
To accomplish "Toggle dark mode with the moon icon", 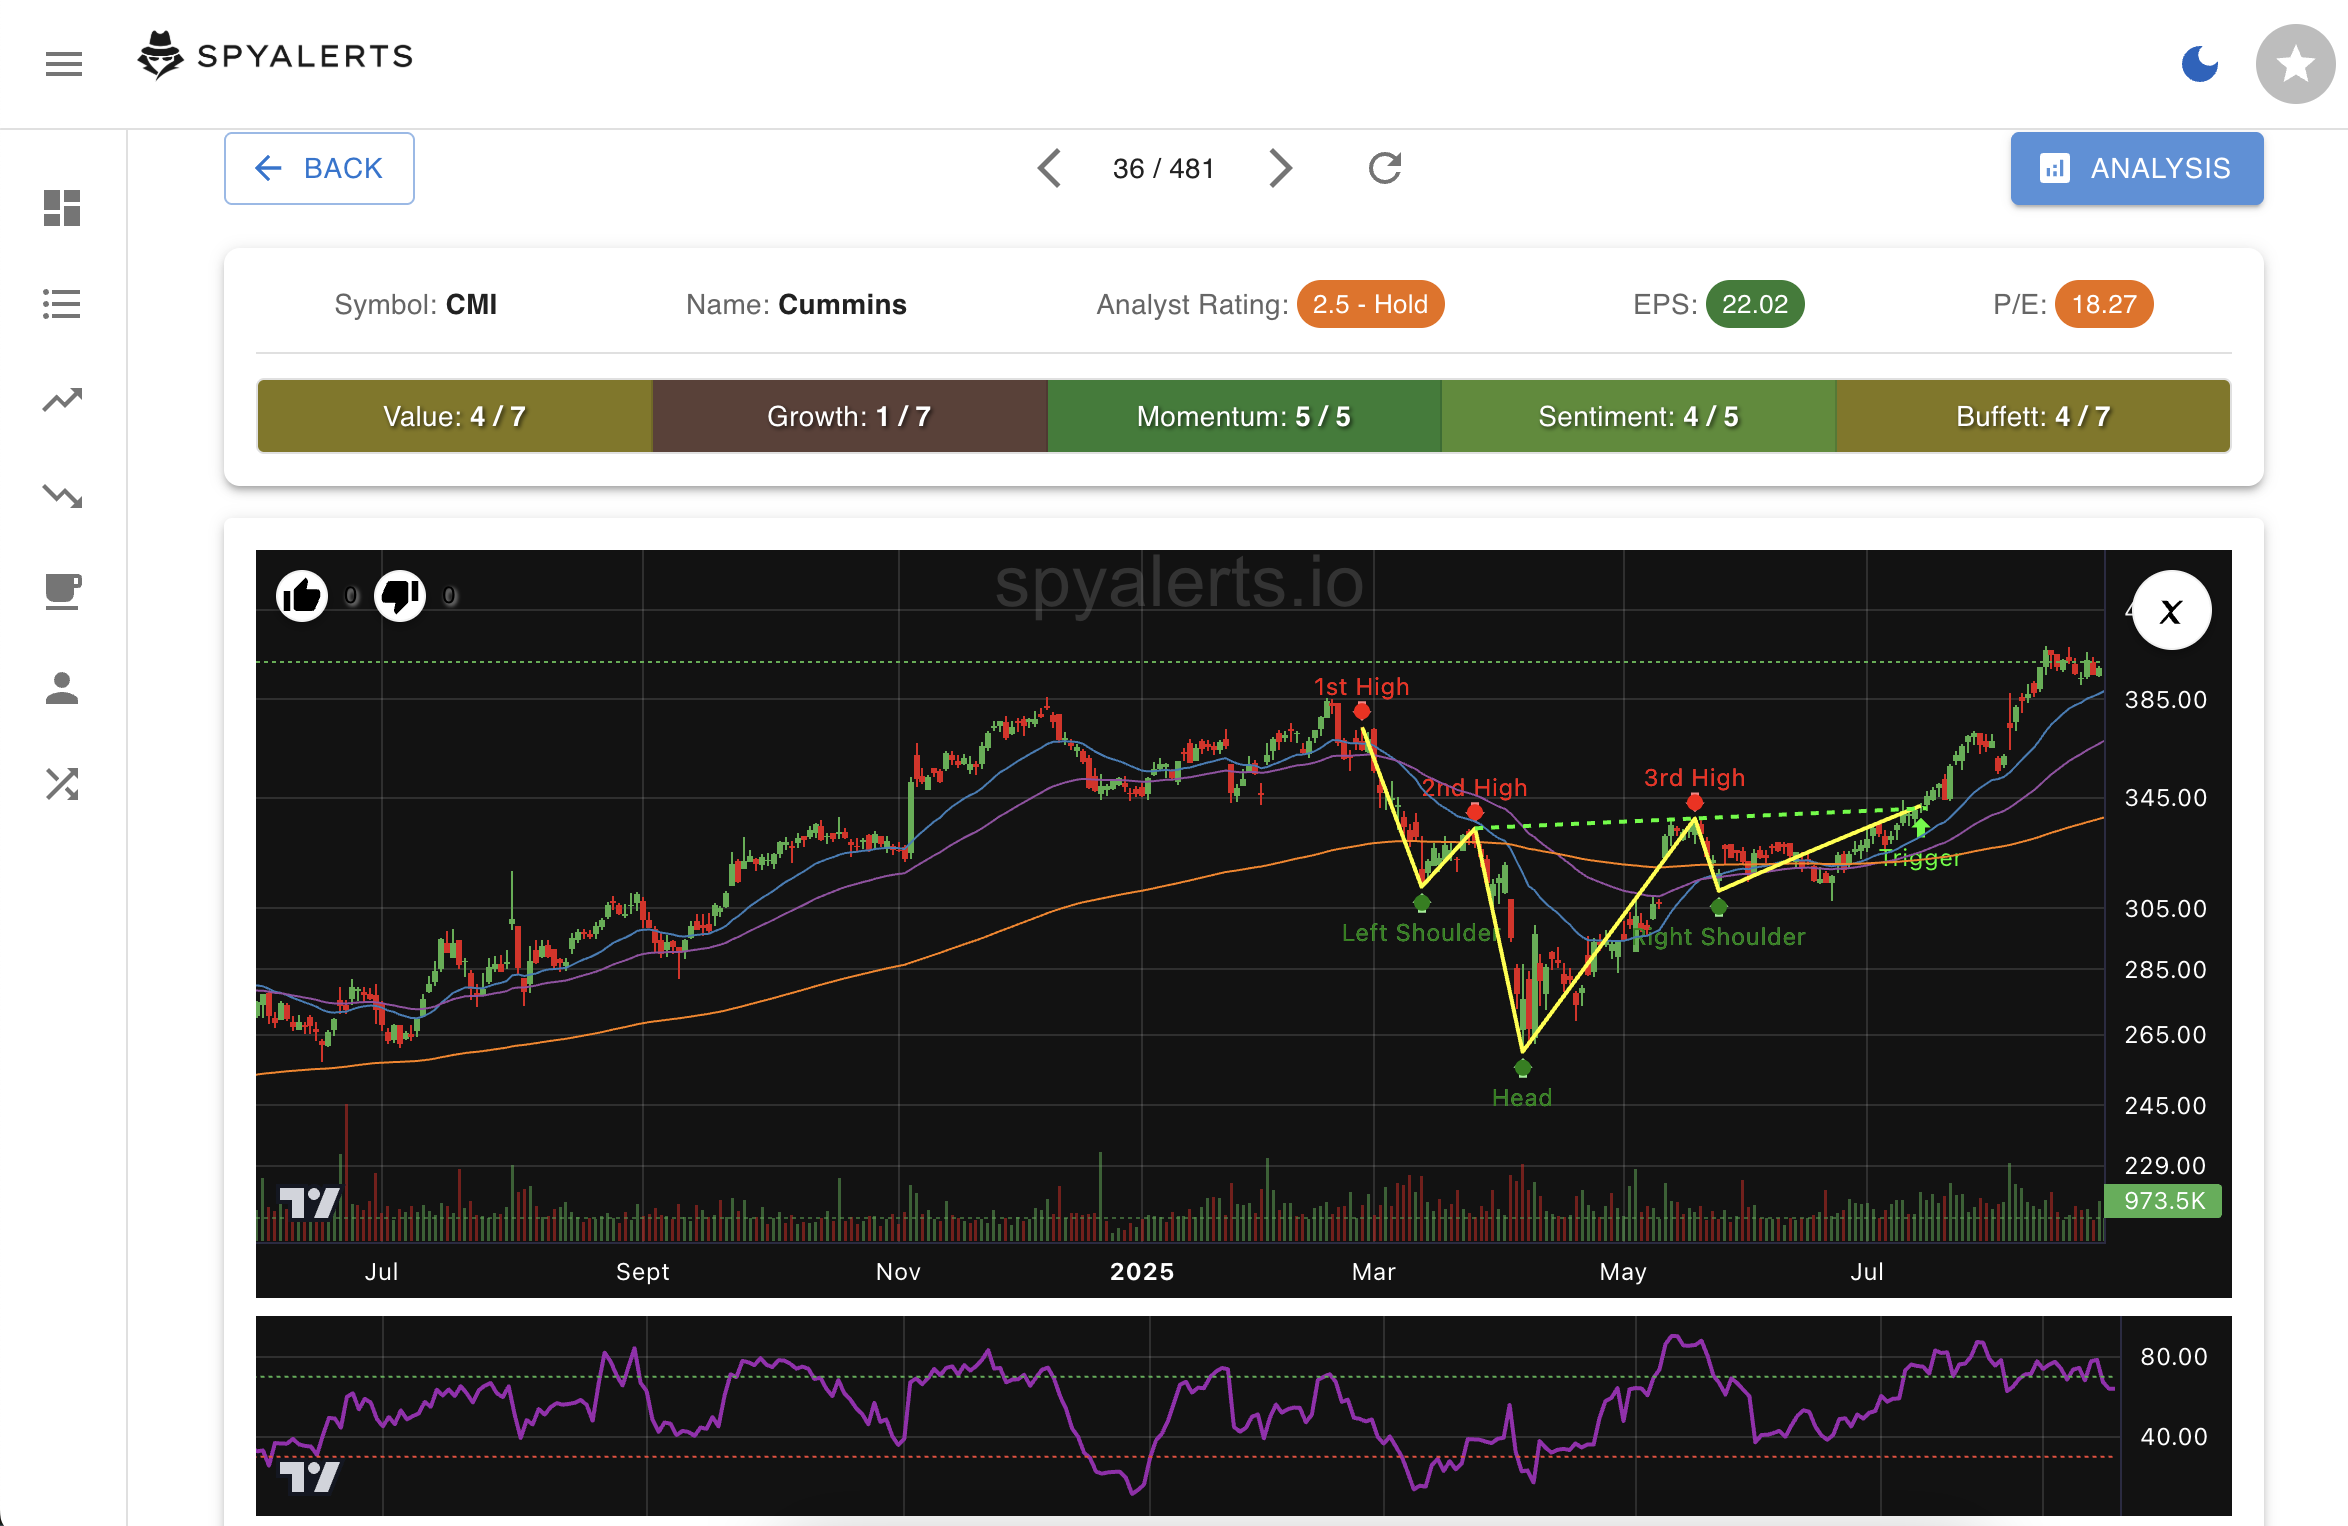I will point(2199,63).
